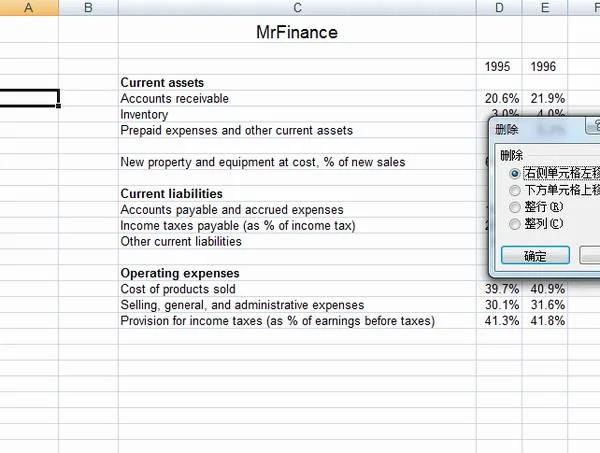
Task: Select the 41.3% income tax provision cell
Action: [x=502, y=321]
